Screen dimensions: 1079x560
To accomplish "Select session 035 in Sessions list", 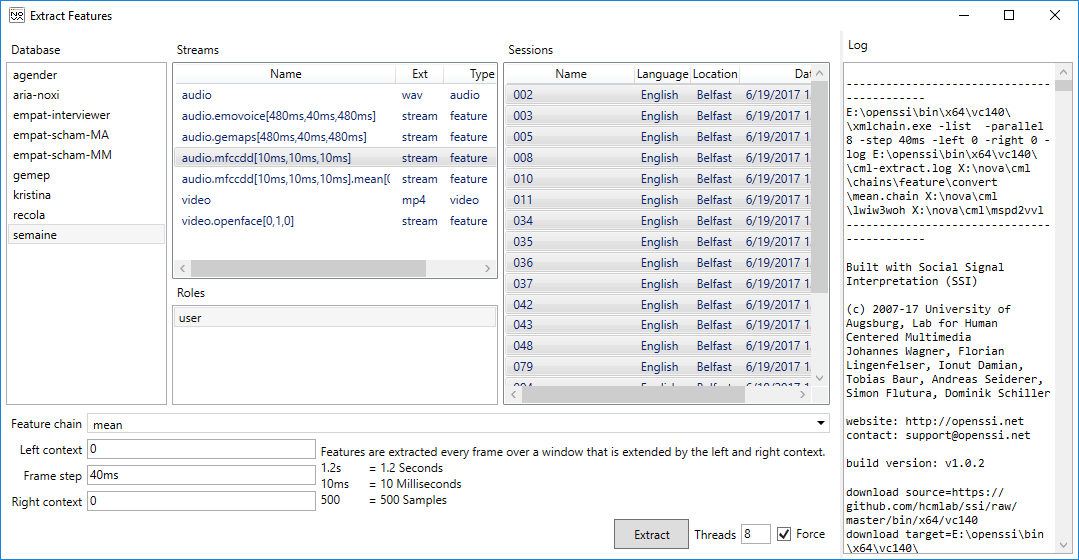I will pos(523,242).
